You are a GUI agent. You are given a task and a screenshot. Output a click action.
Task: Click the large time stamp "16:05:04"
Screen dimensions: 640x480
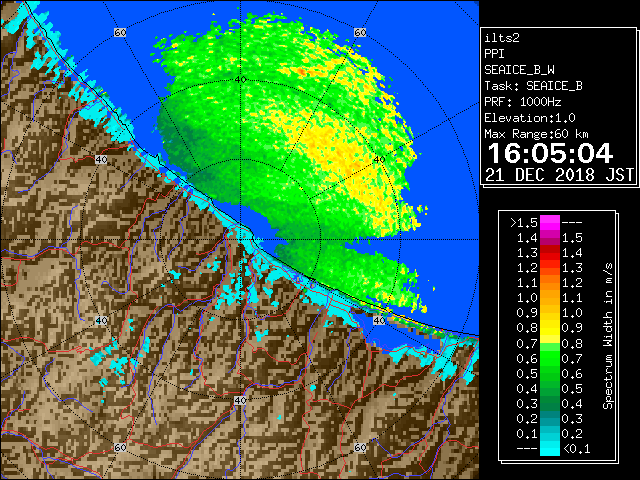(x=550, y=153)
